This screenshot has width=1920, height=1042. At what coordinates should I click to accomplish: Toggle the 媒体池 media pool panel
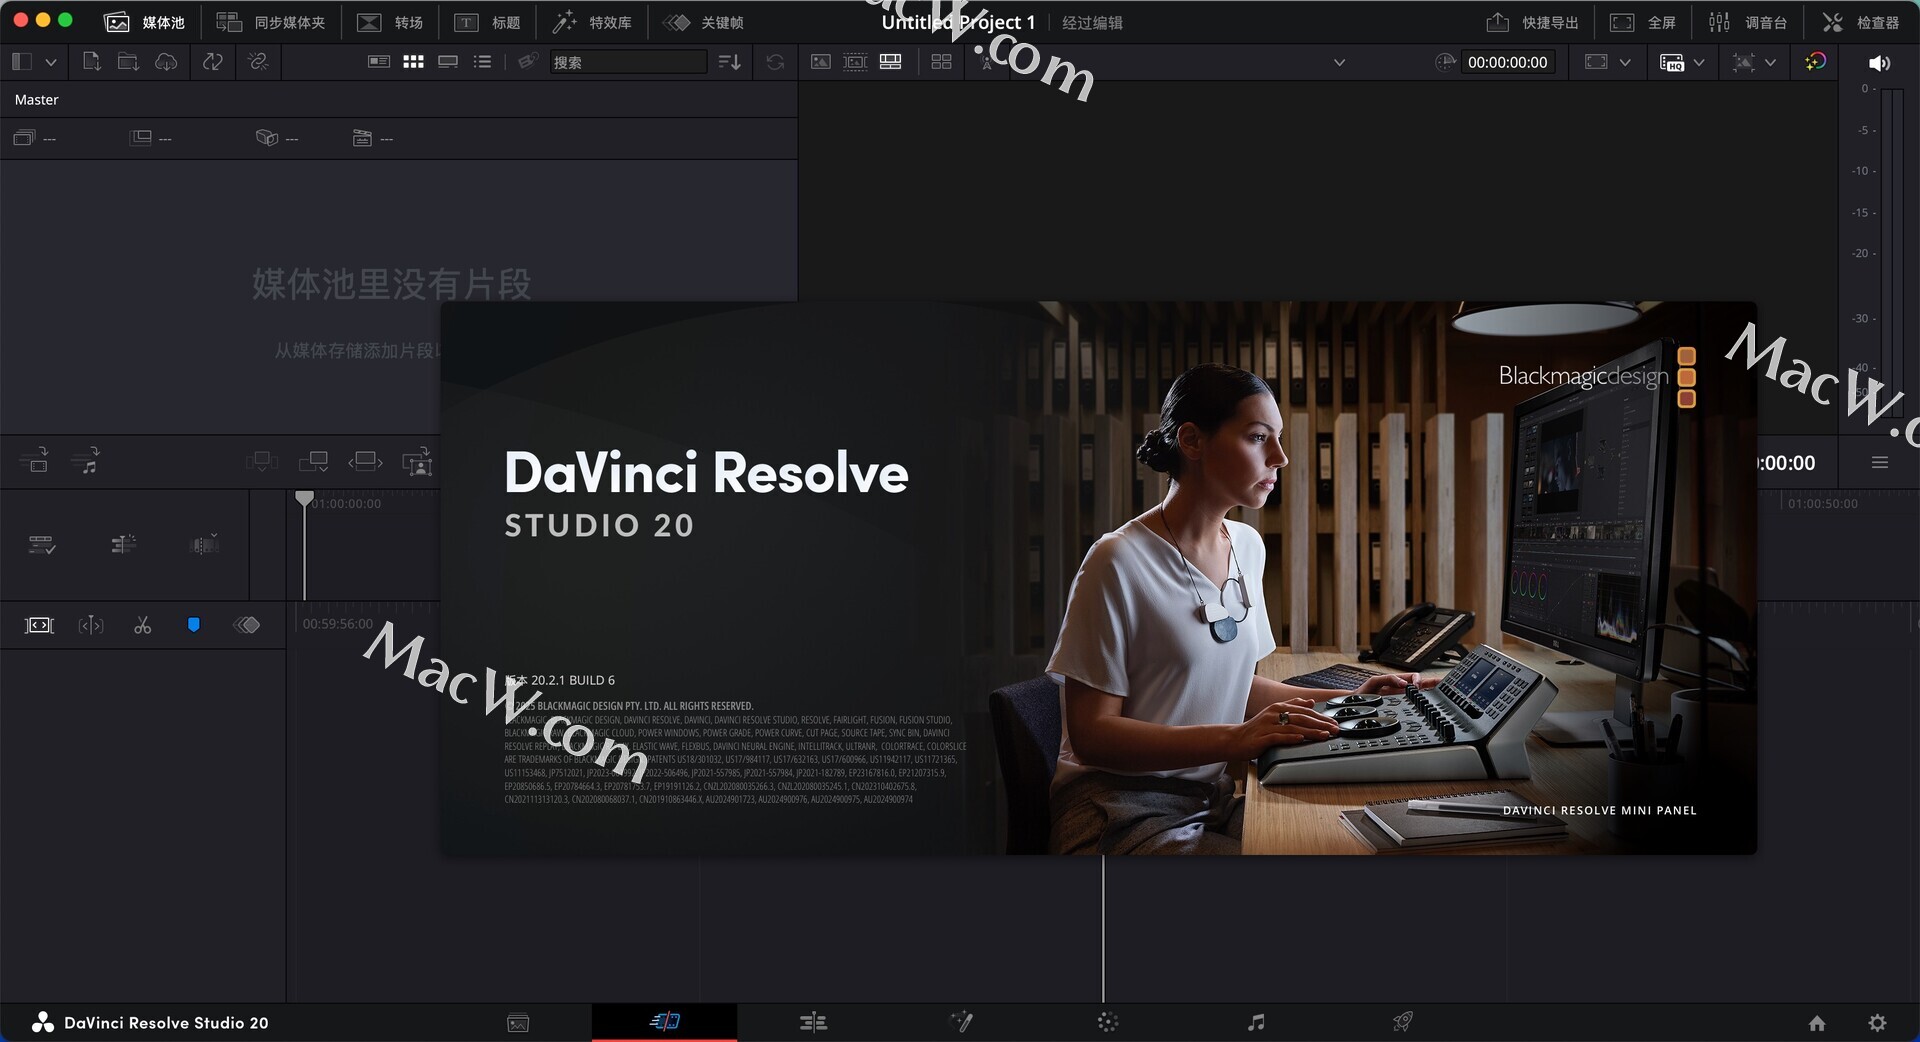coord(146,22)
